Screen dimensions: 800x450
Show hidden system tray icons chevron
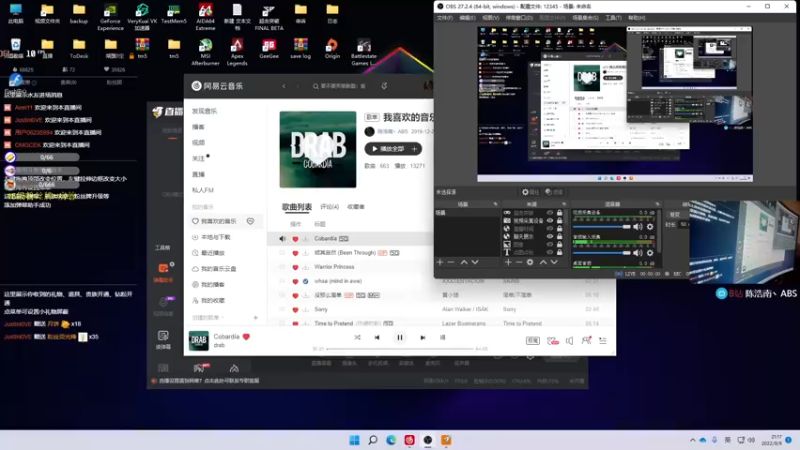(692, 440)
